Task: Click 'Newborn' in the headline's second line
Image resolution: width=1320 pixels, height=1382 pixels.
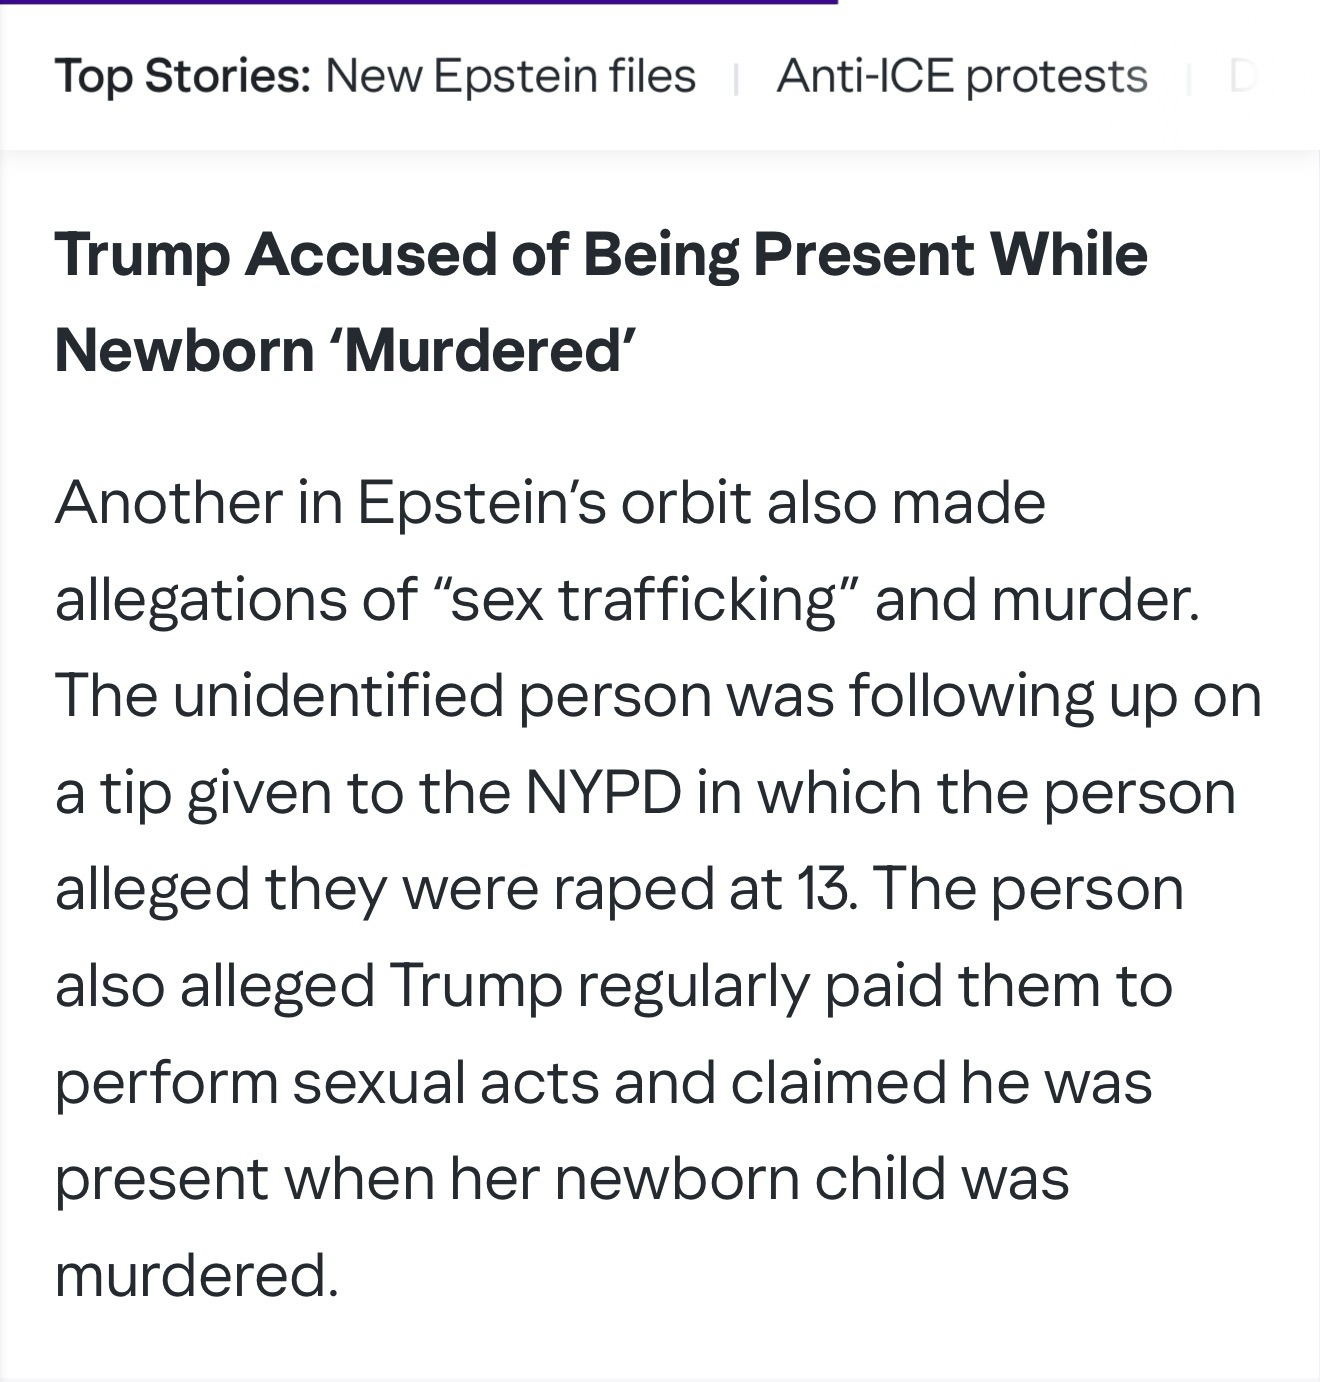Action: point(184,351)
